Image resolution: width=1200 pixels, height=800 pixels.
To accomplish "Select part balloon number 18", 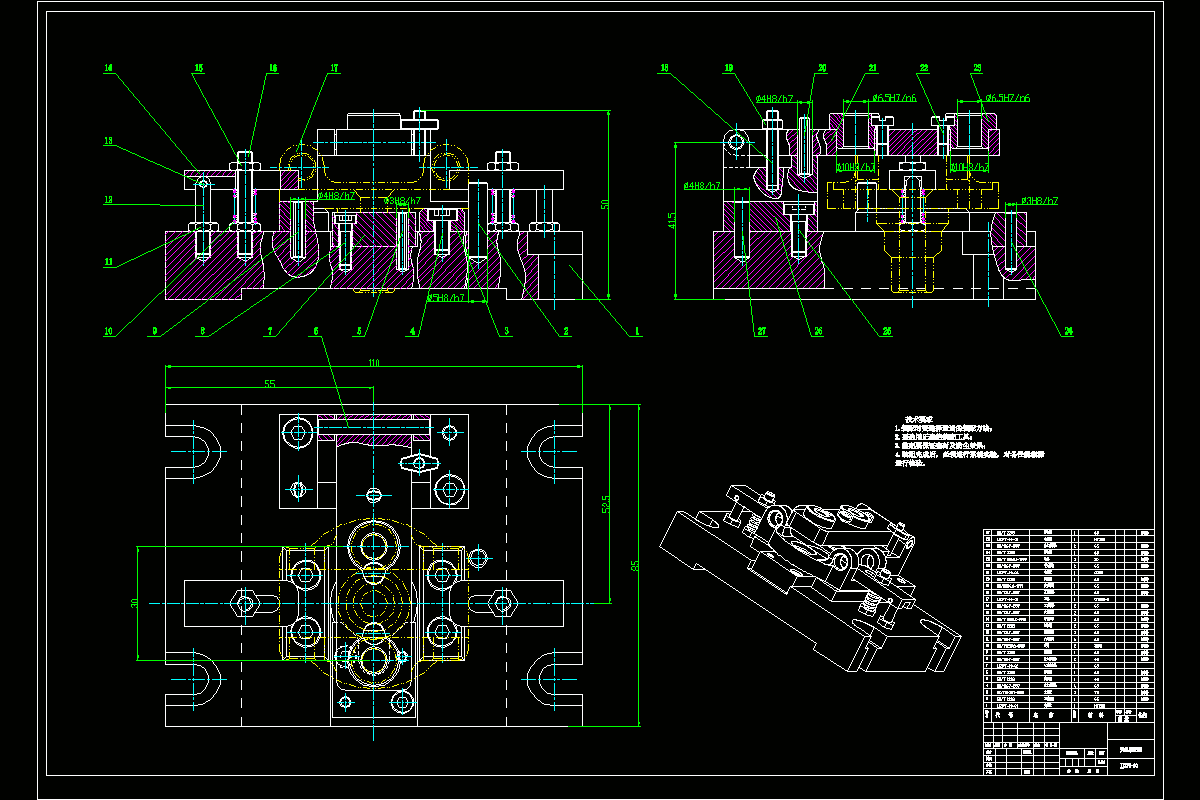I will (664, 69).
